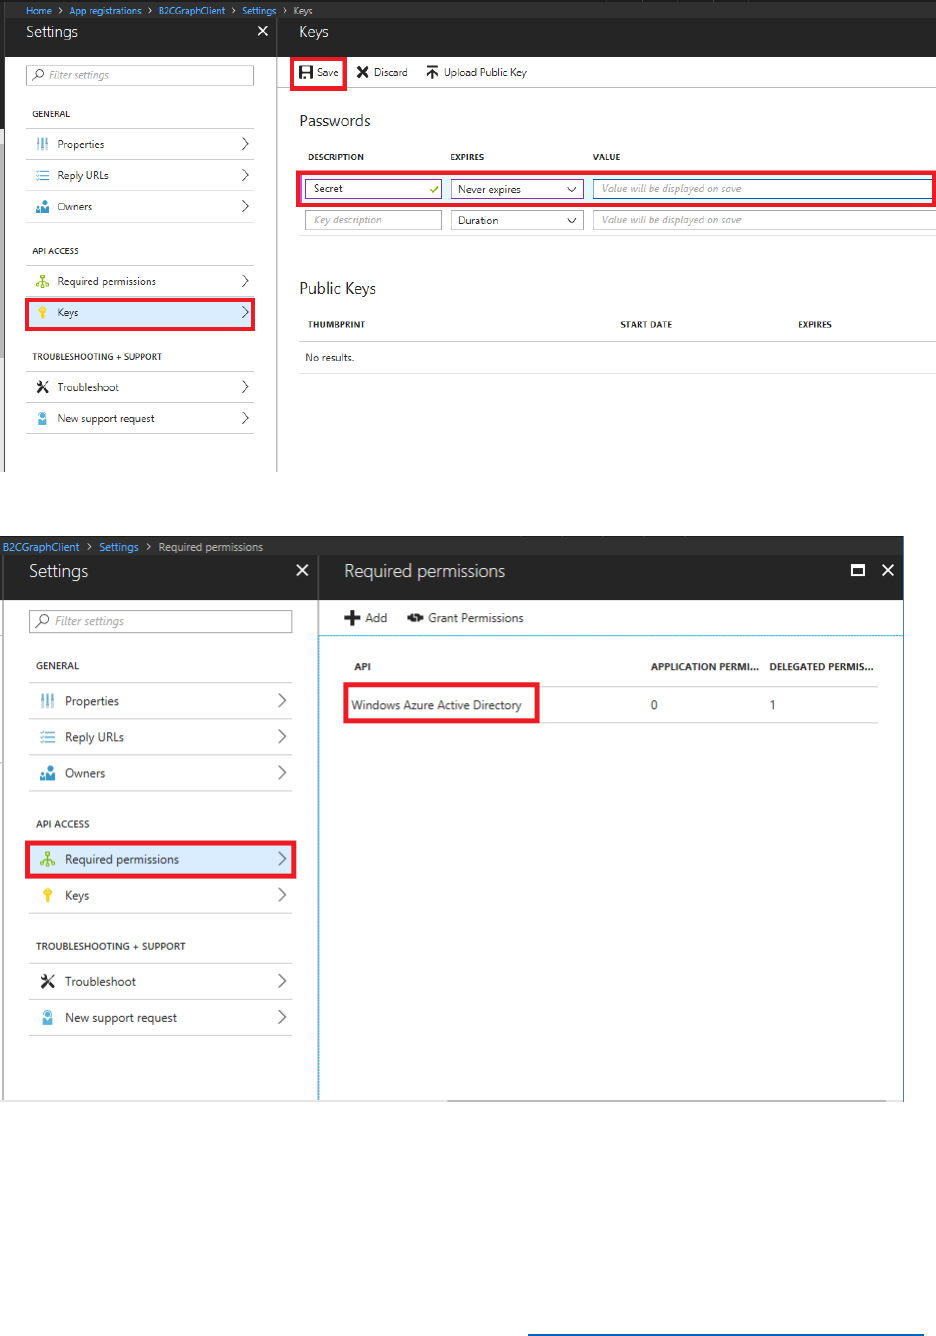Viewport: 936px width, 1336px height.
Task: Click the yellow Keys icon in upper Settings
Action: tap(42, 313)
